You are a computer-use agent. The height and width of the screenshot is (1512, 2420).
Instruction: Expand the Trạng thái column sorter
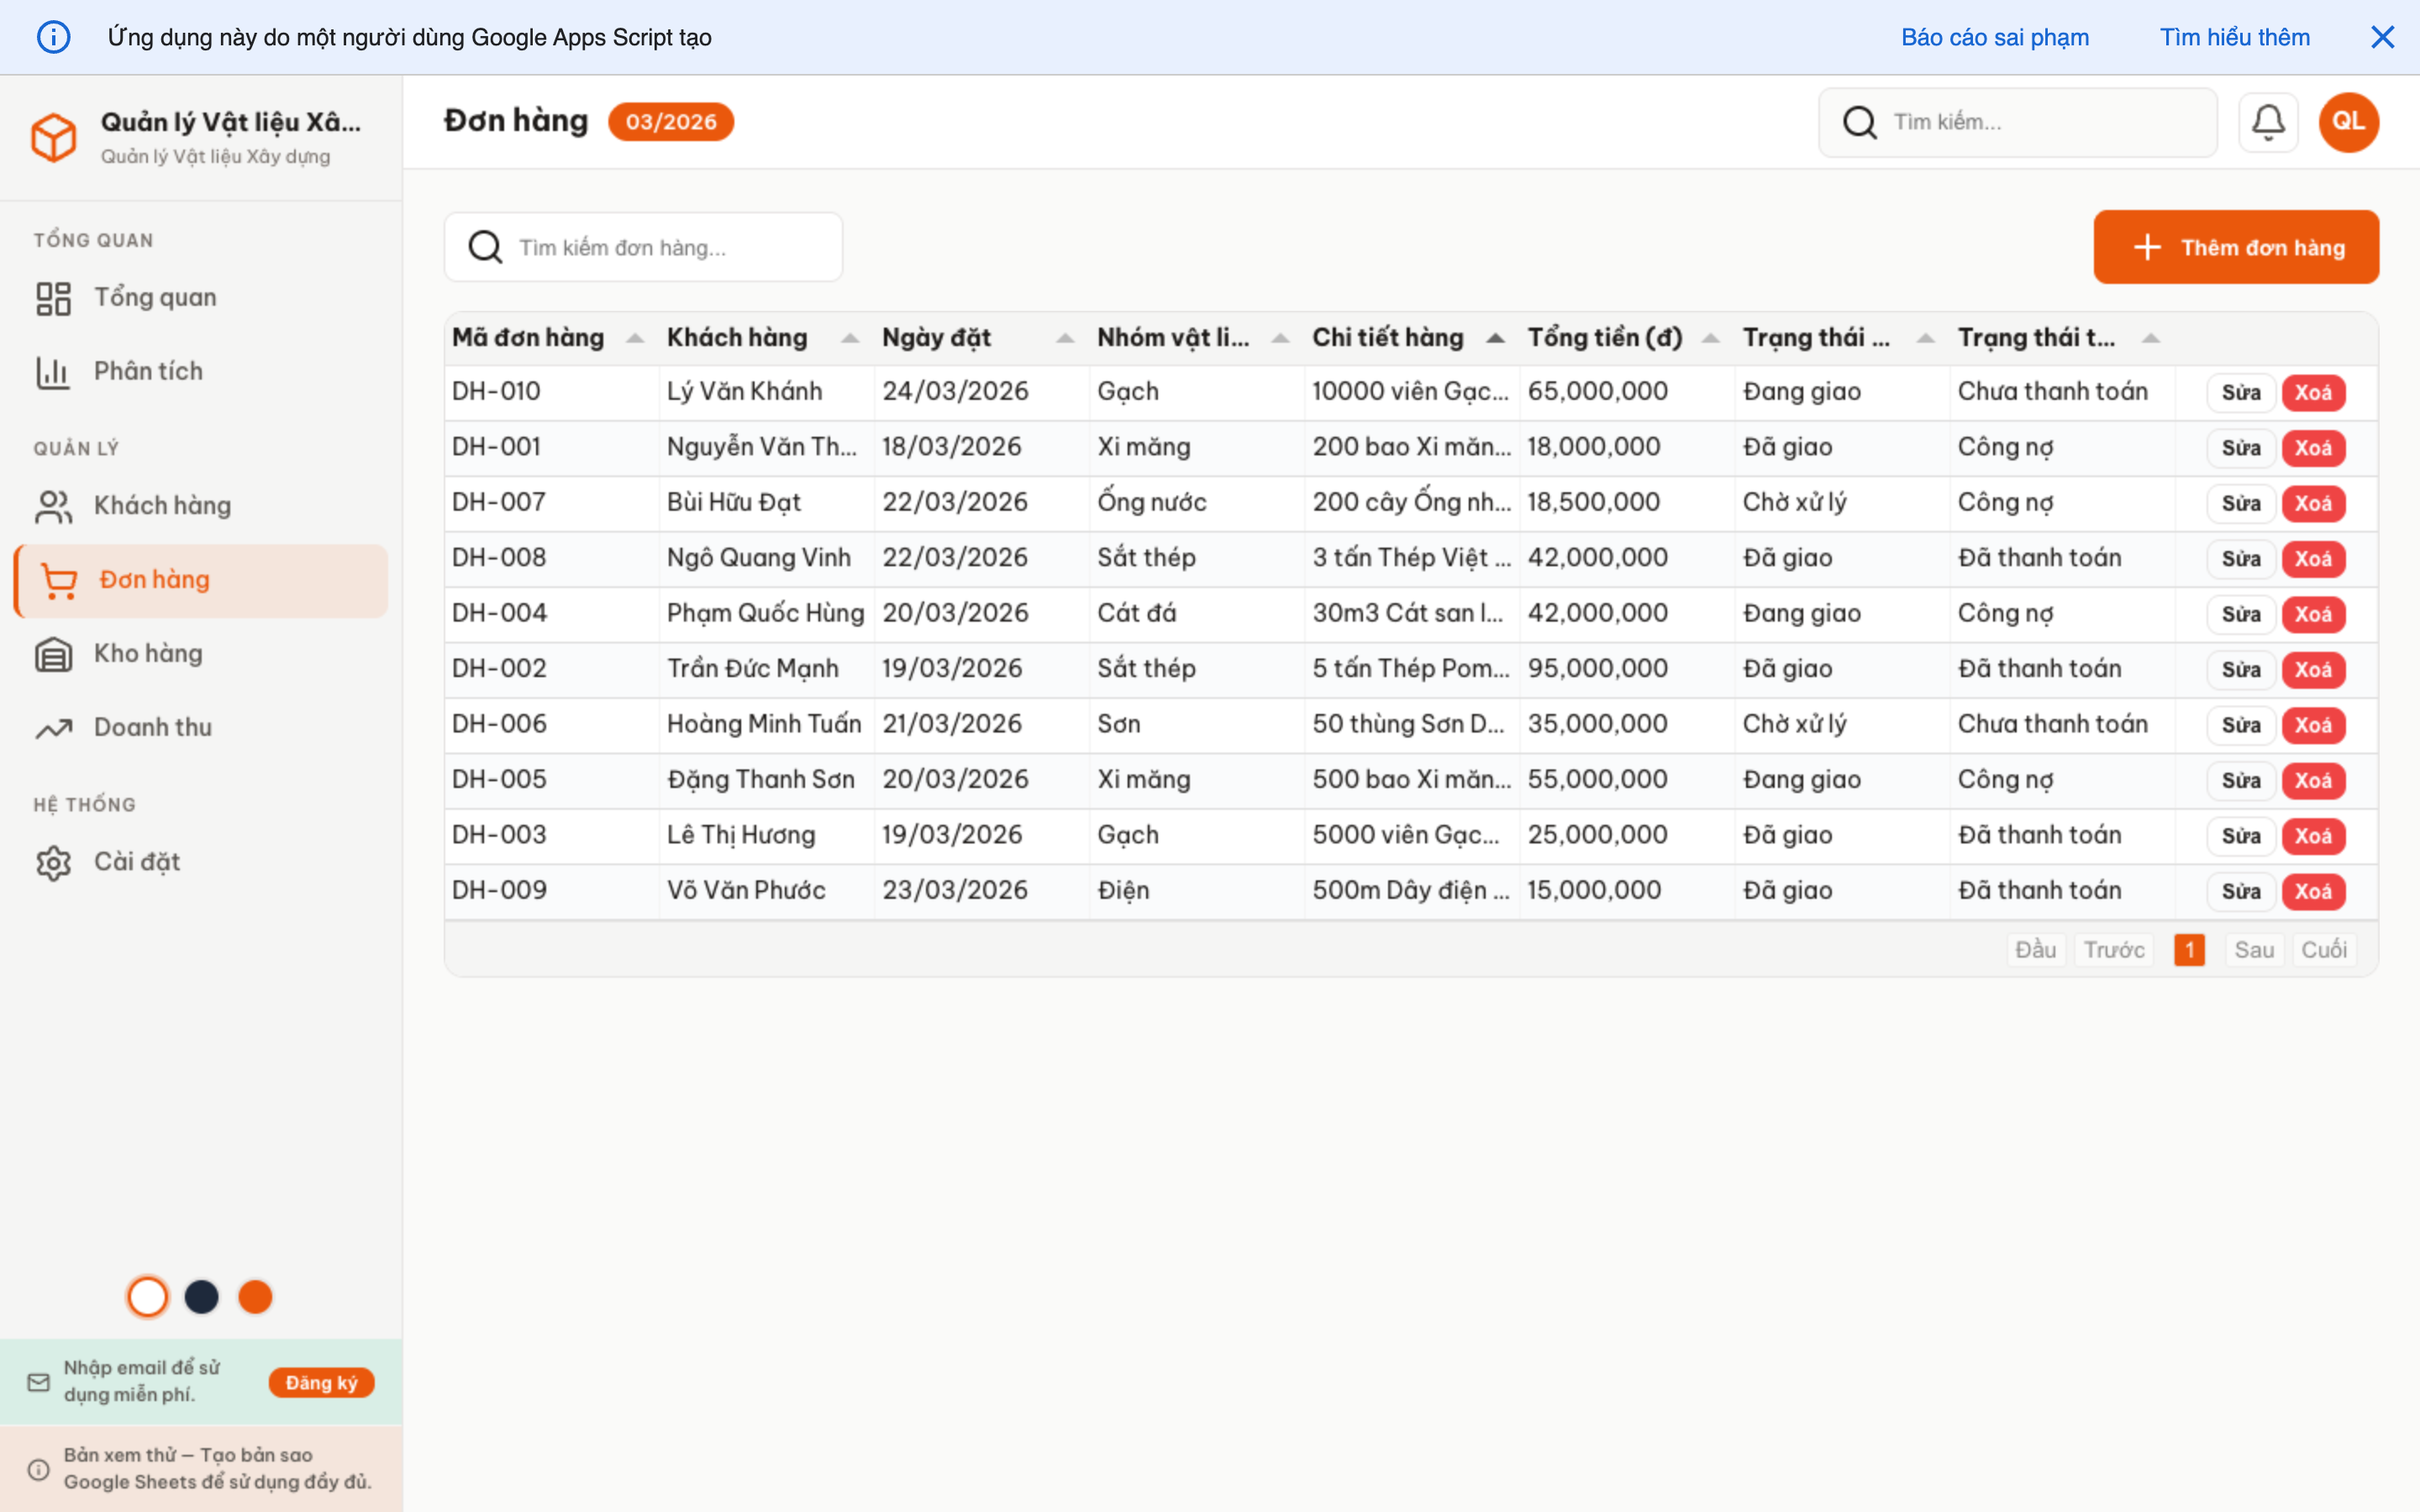[x=1925, y=338]
